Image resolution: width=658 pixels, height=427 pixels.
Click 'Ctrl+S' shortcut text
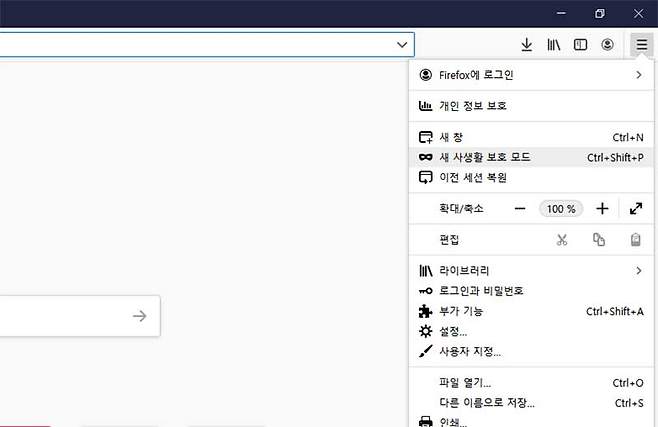click(x=629, y=403)
